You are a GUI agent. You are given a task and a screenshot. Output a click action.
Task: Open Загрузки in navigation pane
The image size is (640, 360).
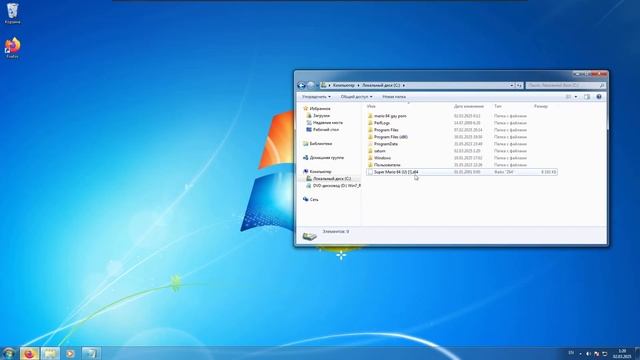[x=321, y=116]
